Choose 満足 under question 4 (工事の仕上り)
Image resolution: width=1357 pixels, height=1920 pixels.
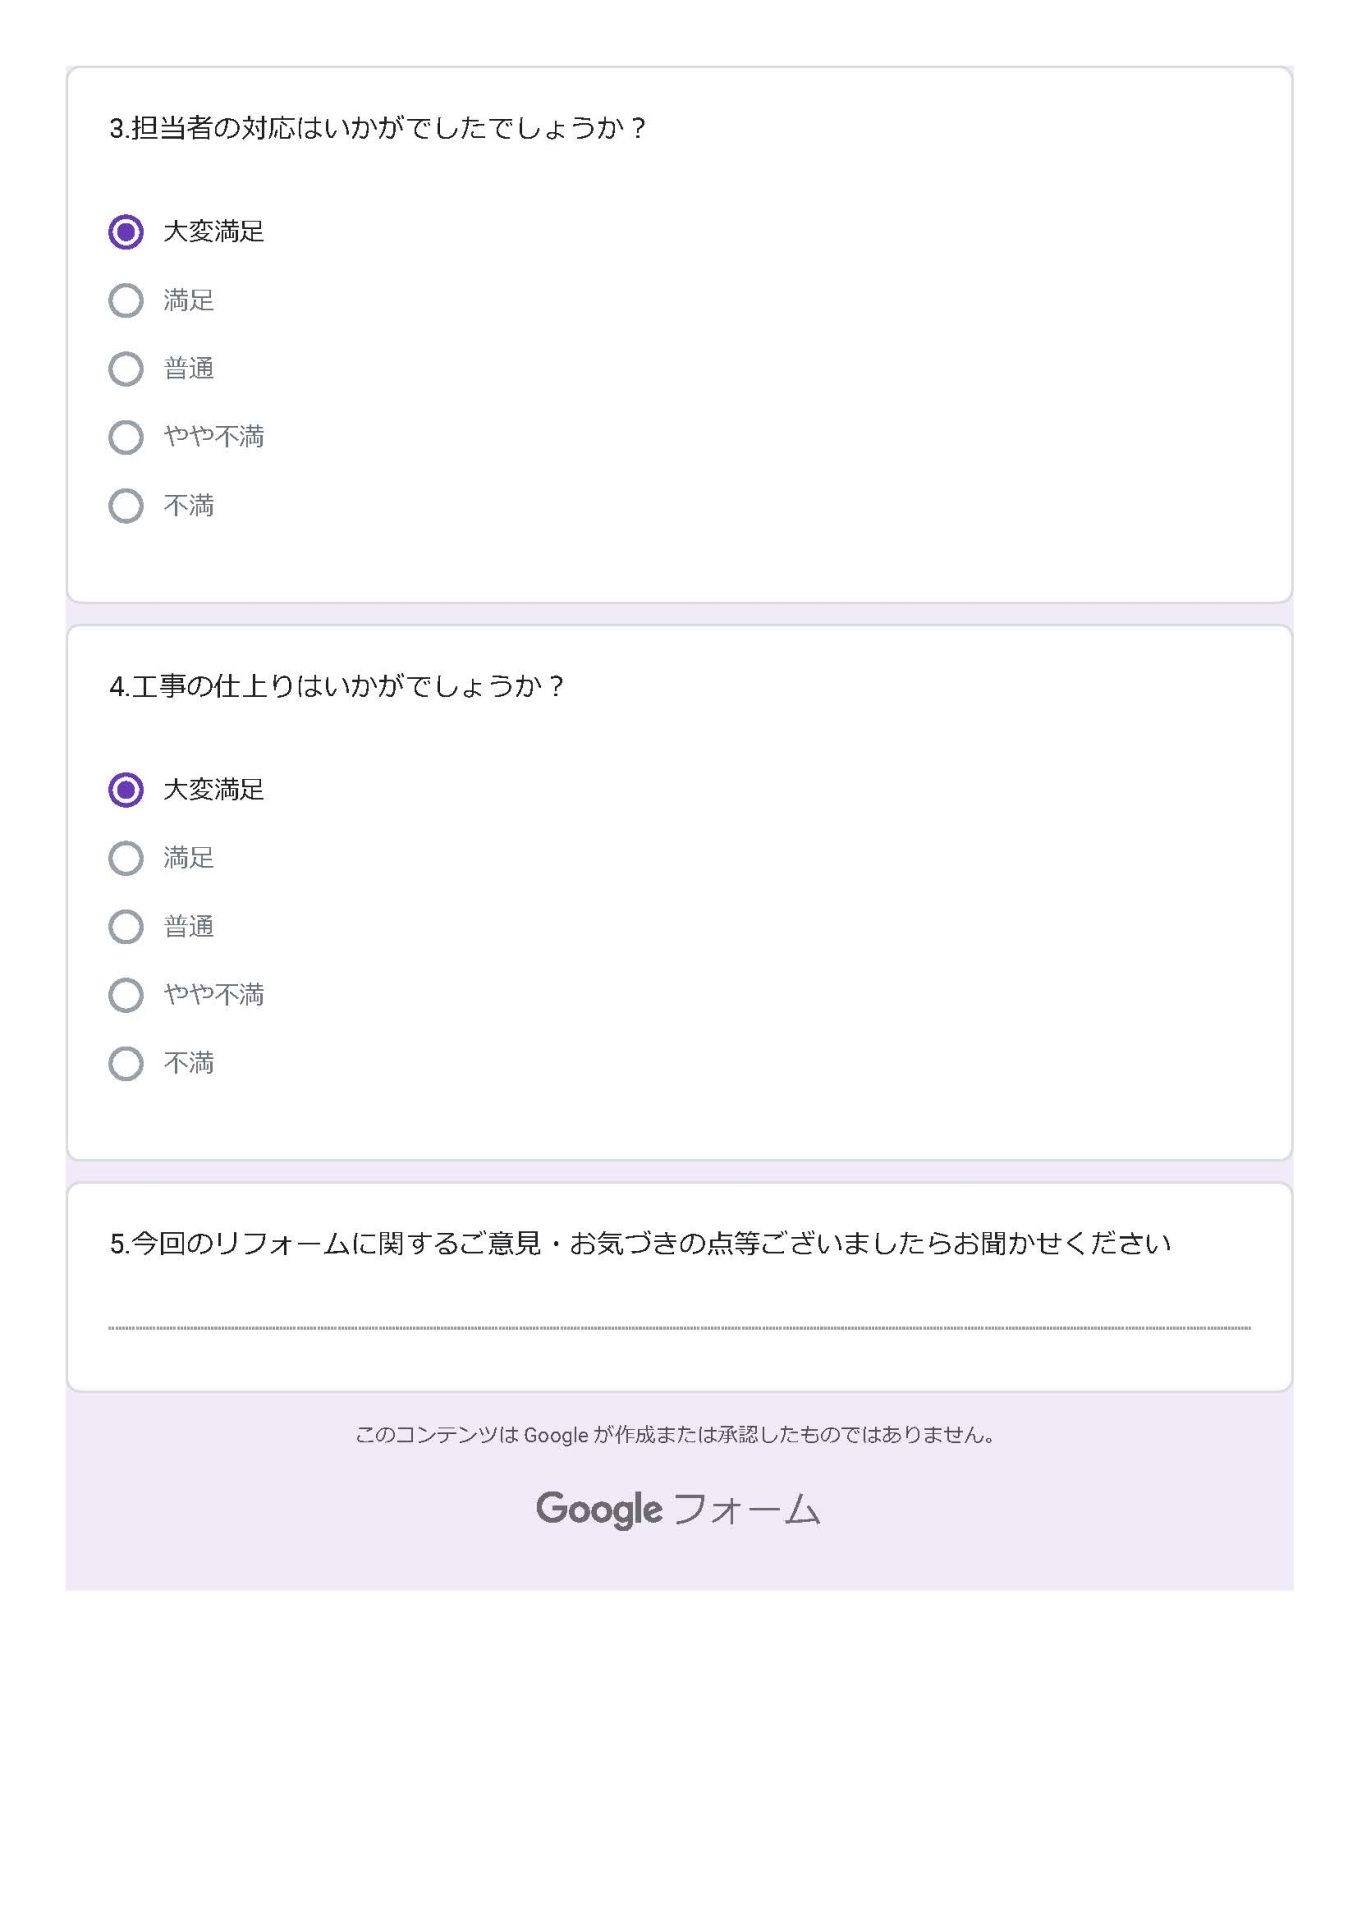pos(125,858)
